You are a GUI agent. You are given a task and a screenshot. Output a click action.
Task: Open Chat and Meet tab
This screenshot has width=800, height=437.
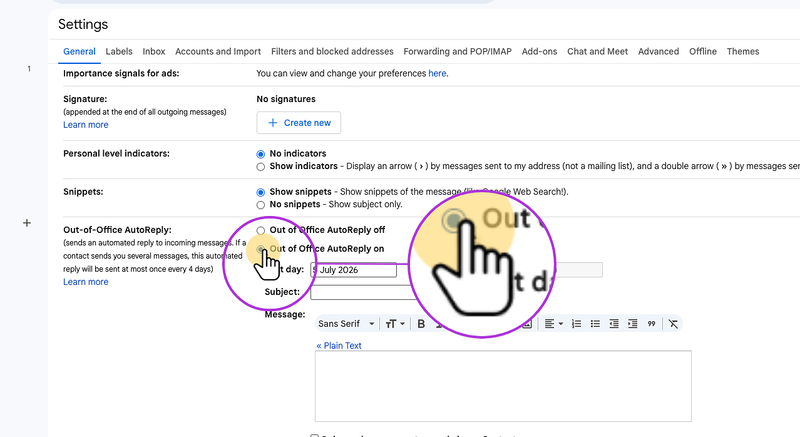(x=597, y=52)
